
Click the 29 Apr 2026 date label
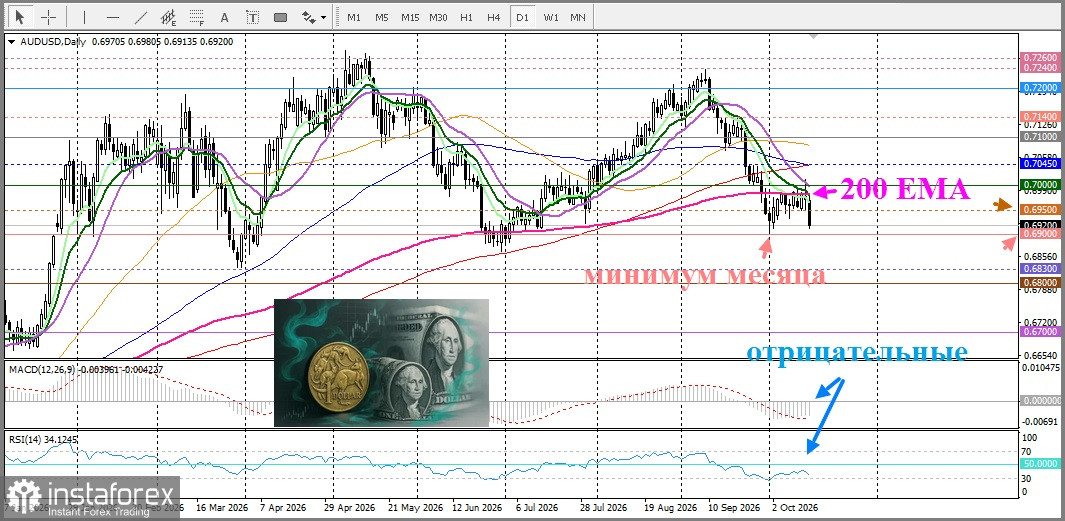(348, 507)
